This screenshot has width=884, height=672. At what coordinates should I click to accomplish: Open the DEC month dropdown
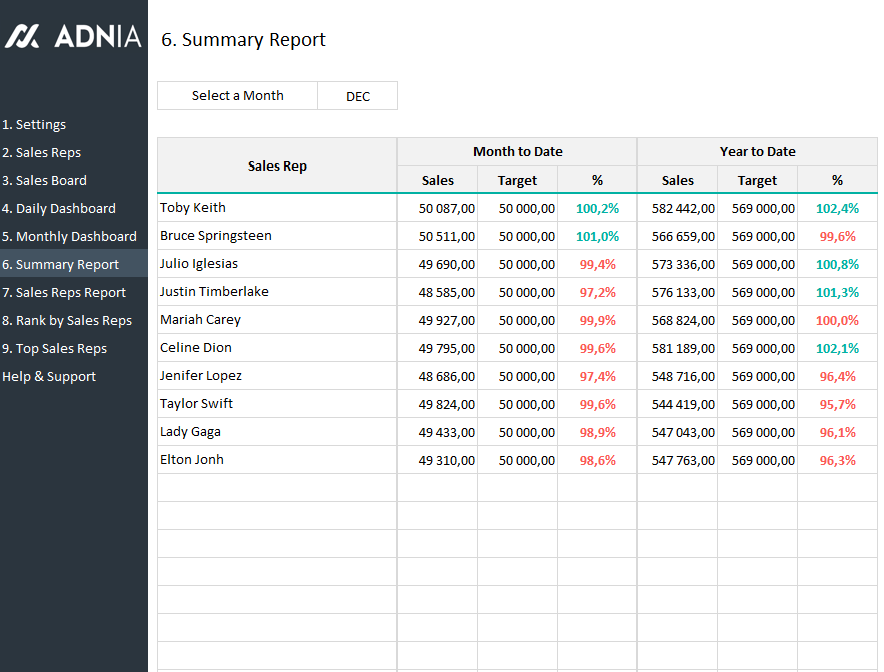358,96
